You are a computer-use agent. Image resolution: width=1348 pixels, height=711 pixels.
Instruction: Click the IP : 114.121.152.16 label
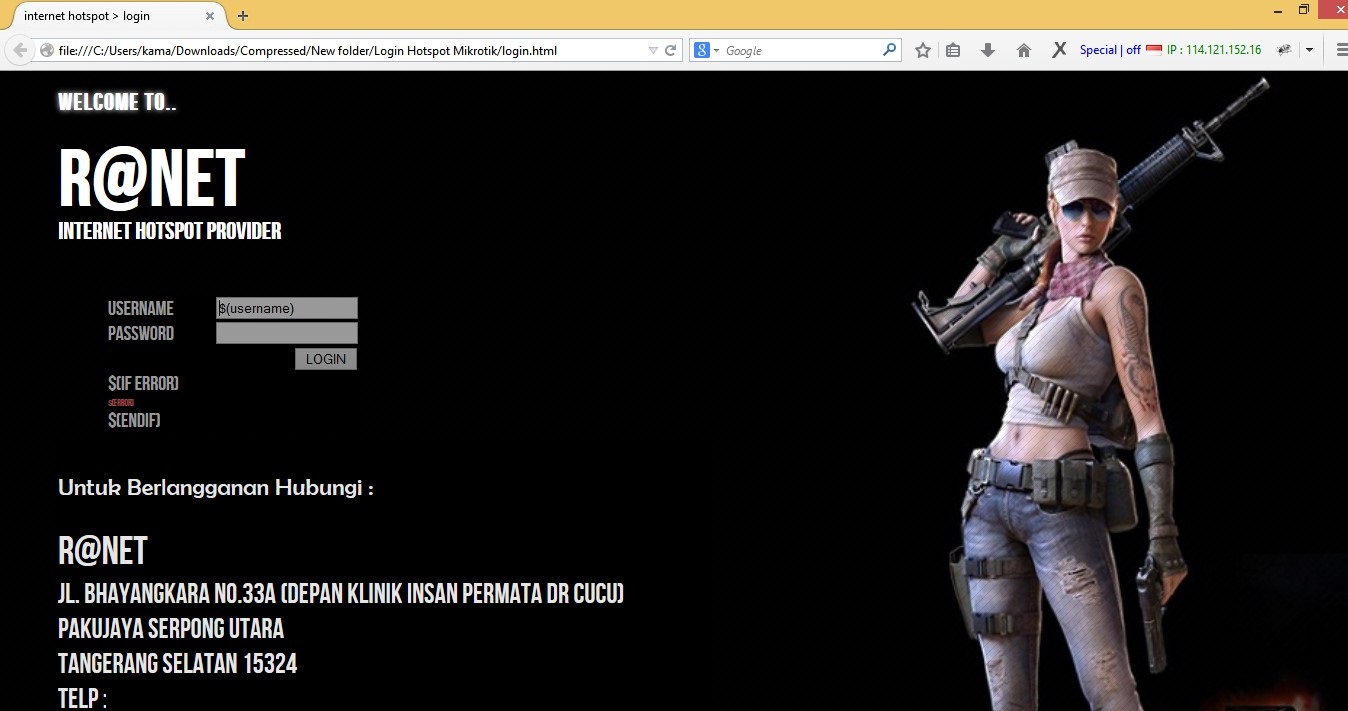tap(1214, 50)
